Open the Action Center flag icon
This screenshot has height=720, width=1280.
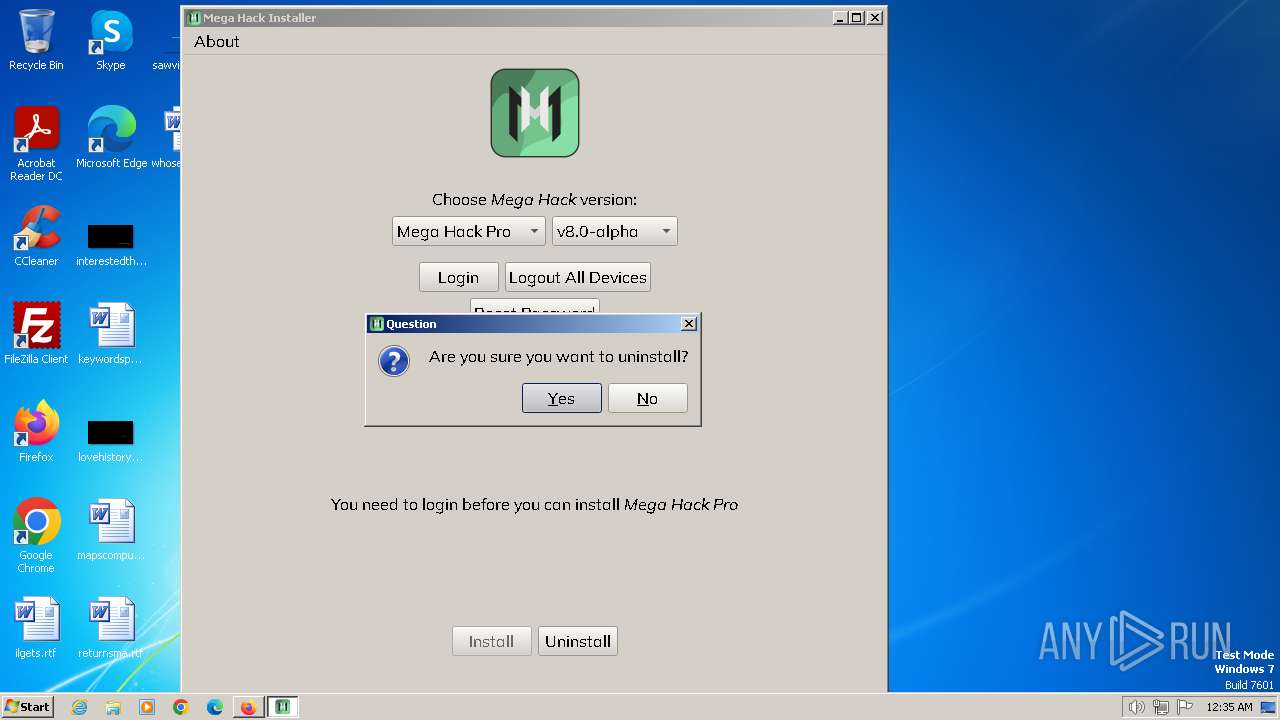tap(1185, 707)
